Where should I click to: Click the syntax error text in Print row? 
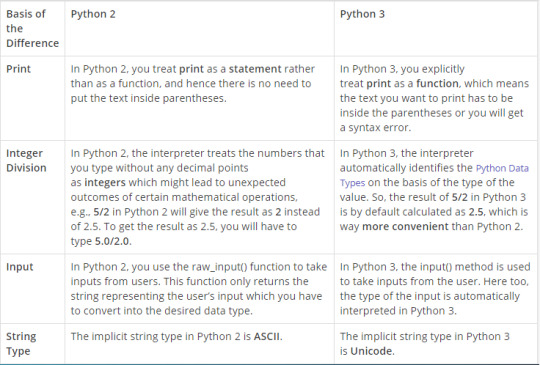pos(380,128)
